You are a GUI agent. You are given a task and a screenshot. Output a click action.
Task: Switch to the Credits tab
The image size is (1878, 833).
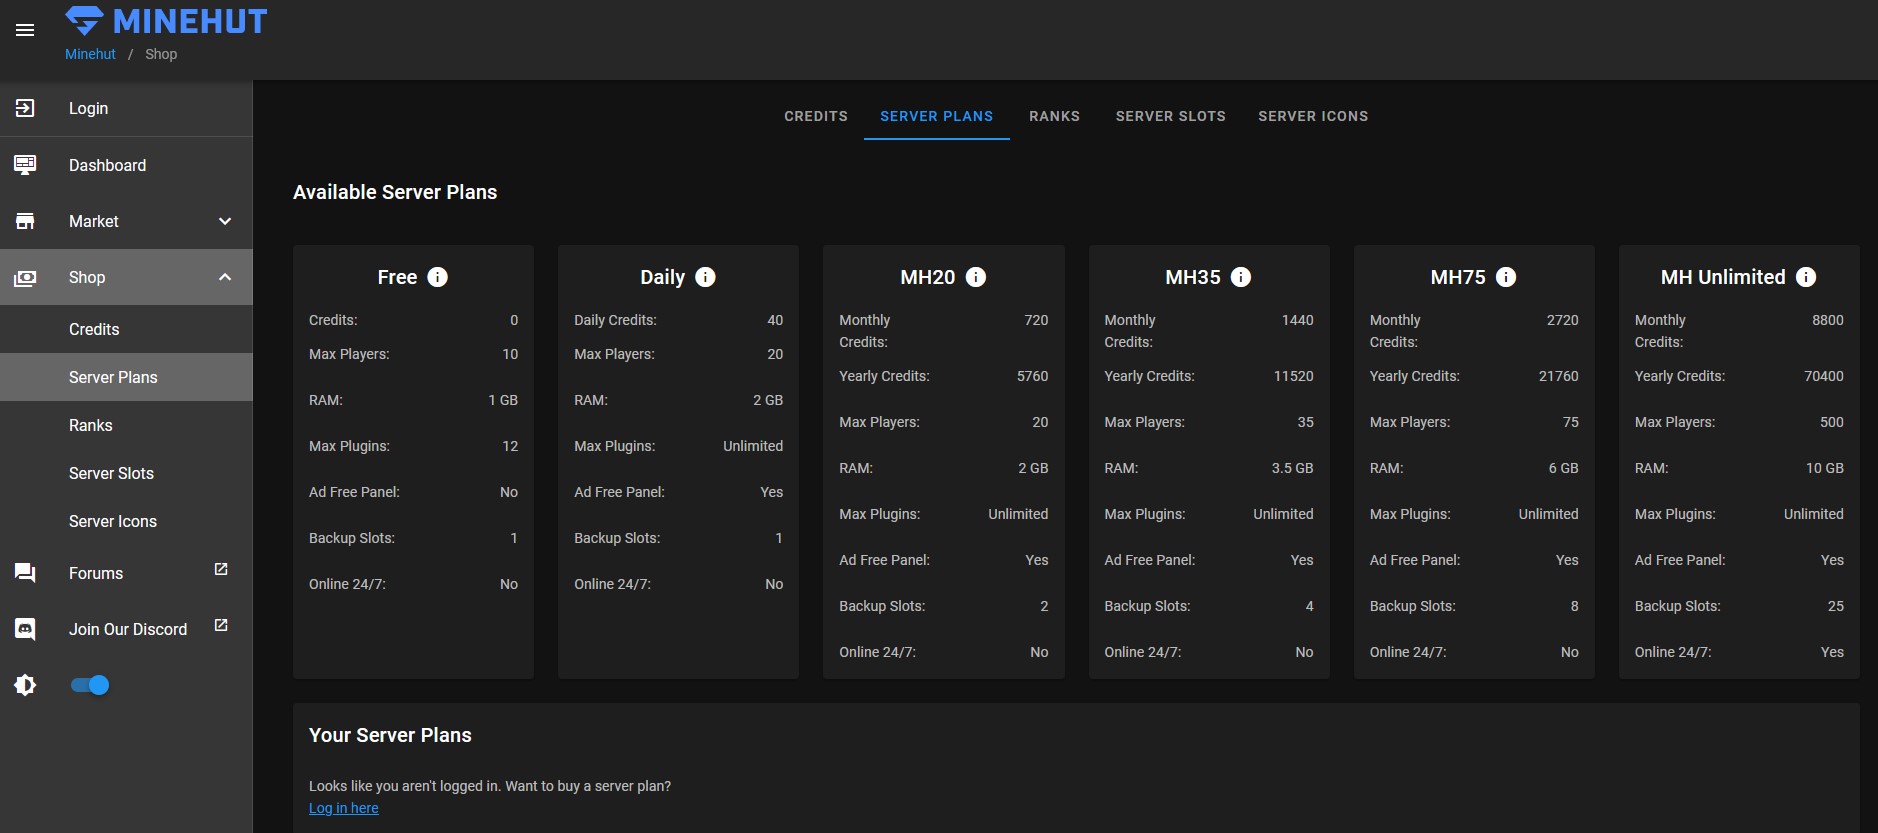pyautogui.click(x=815, y=116)
